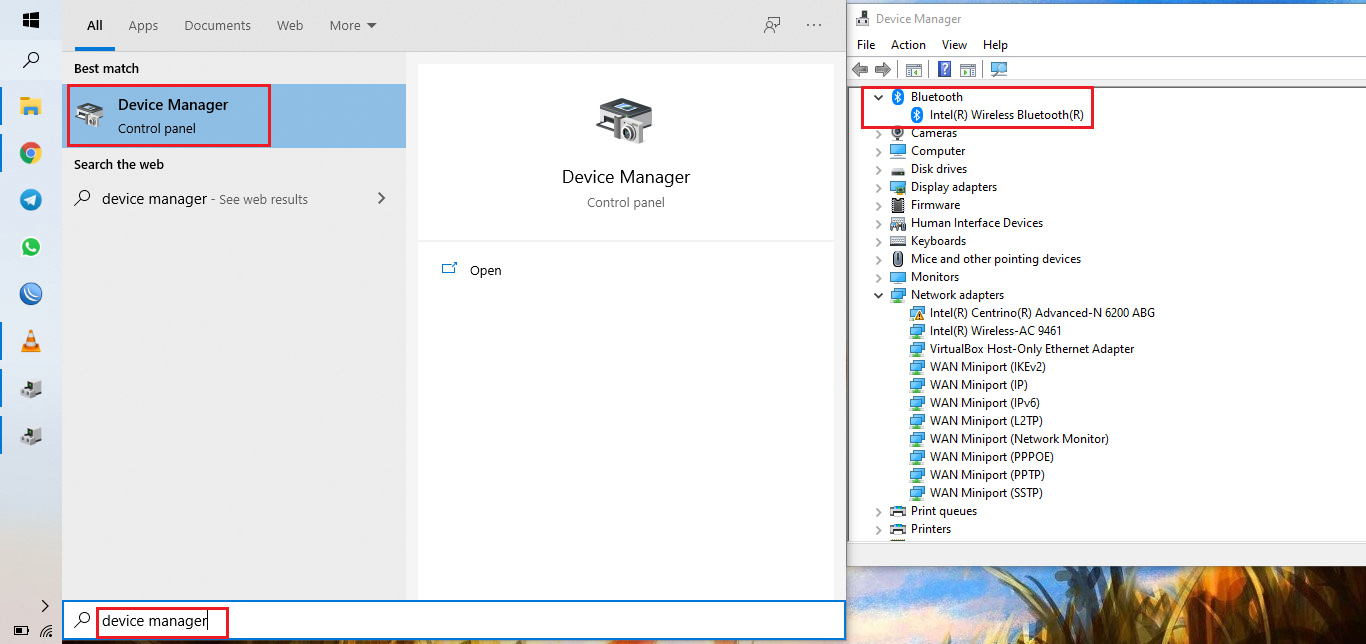Click the Open icon in preview pane
This screenshot has width=1366, height=644.
(x=450, y=269)
